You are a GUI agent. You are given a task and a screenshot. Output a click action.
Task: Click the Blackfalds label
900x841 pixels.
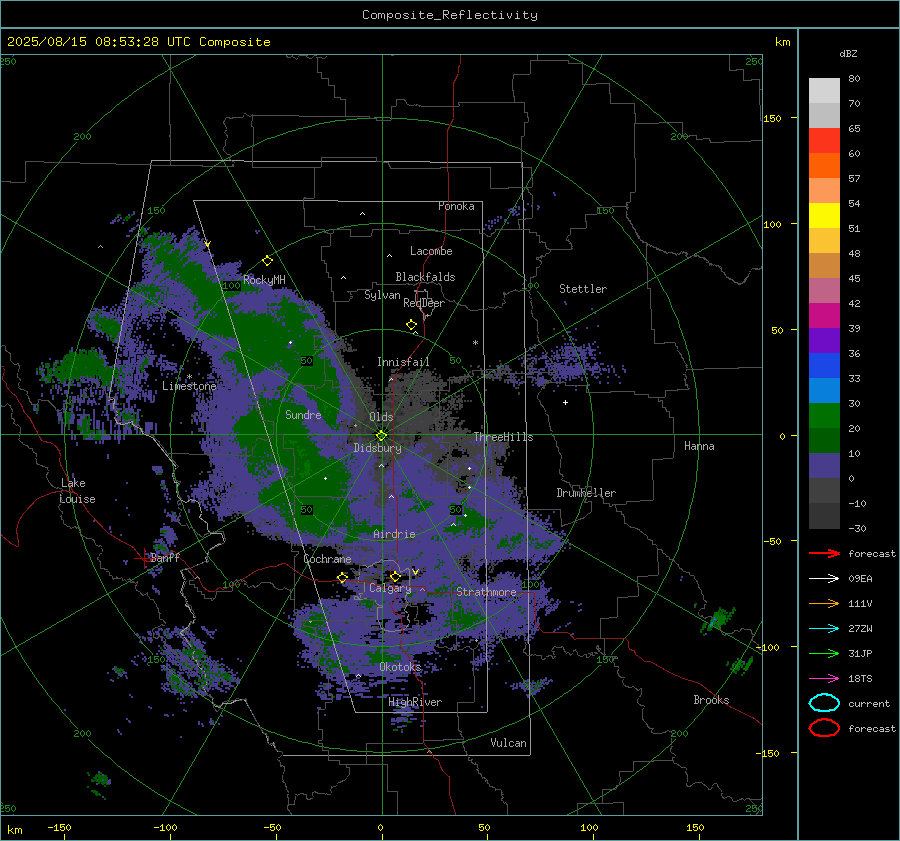(425, 277)
